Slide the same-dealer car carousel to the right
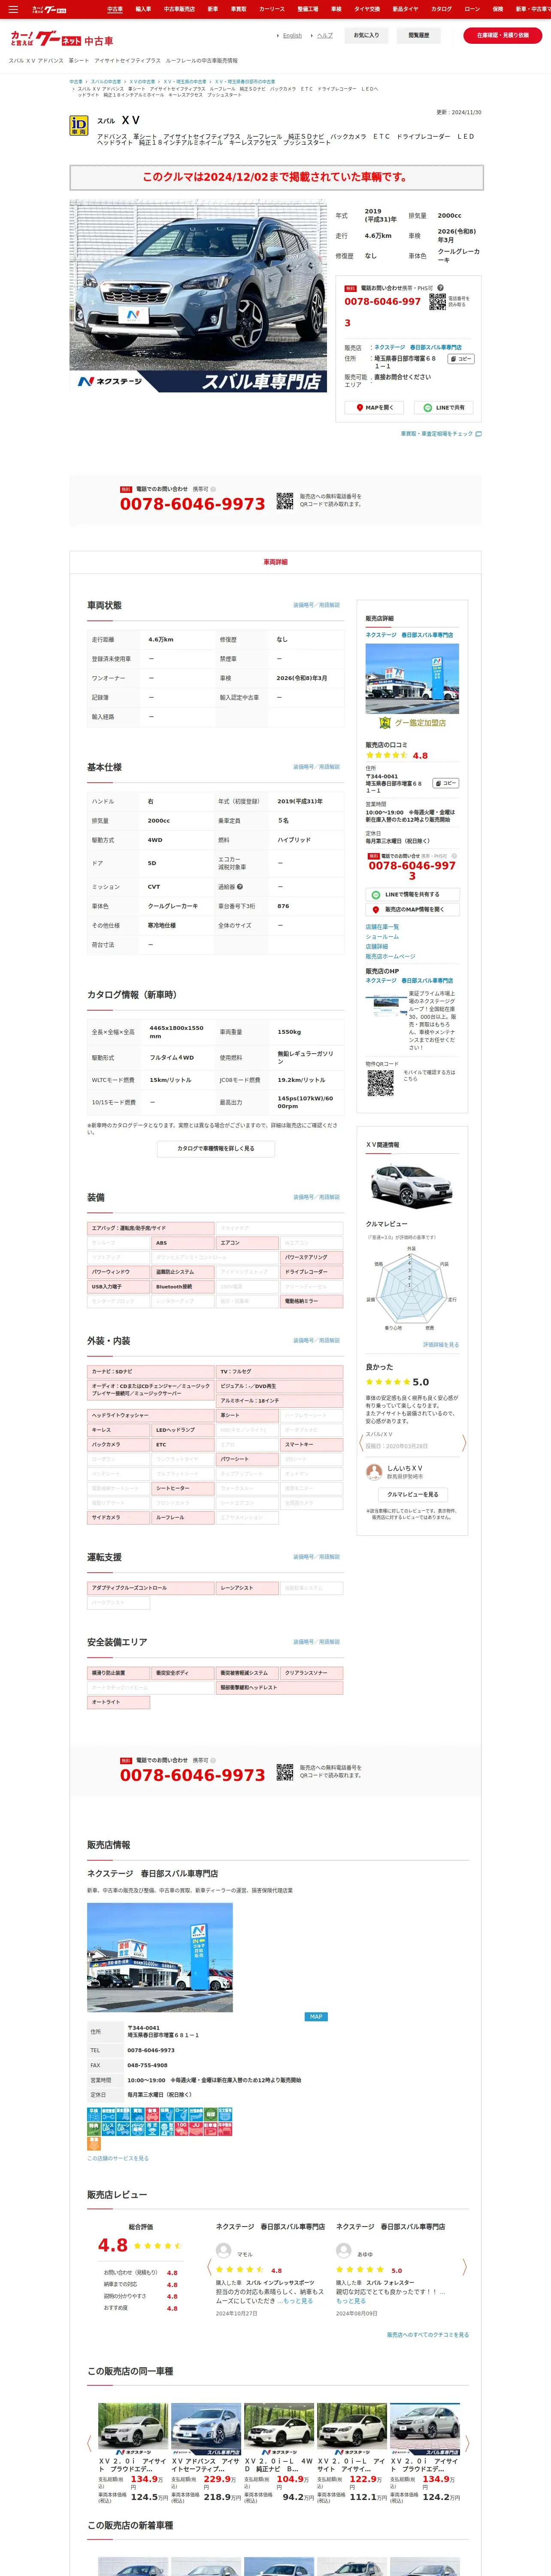 467,2443
